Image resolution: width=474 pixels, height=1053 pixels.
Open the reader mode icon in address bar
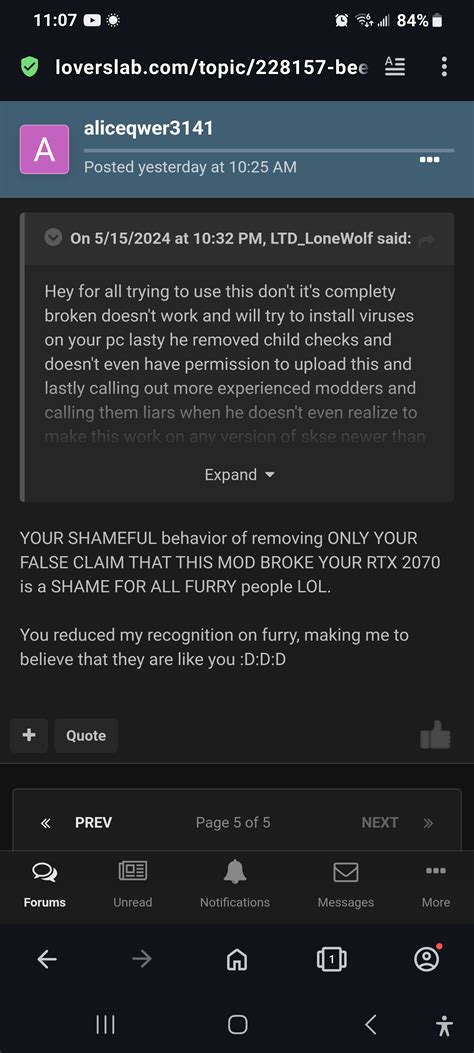click(x=395, y=66)
